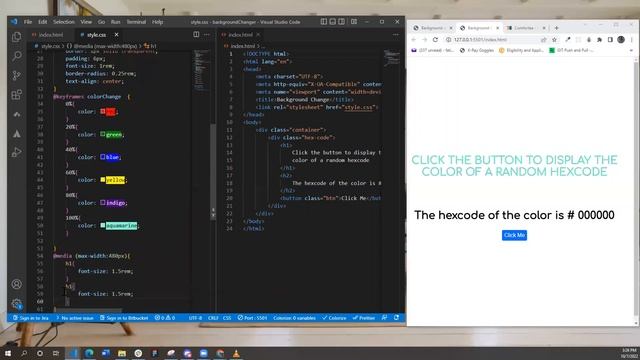Open the Search view in activity bar
Image resolution: width=640 pixels, height=360 pixels.
click(x=17, y=56)
